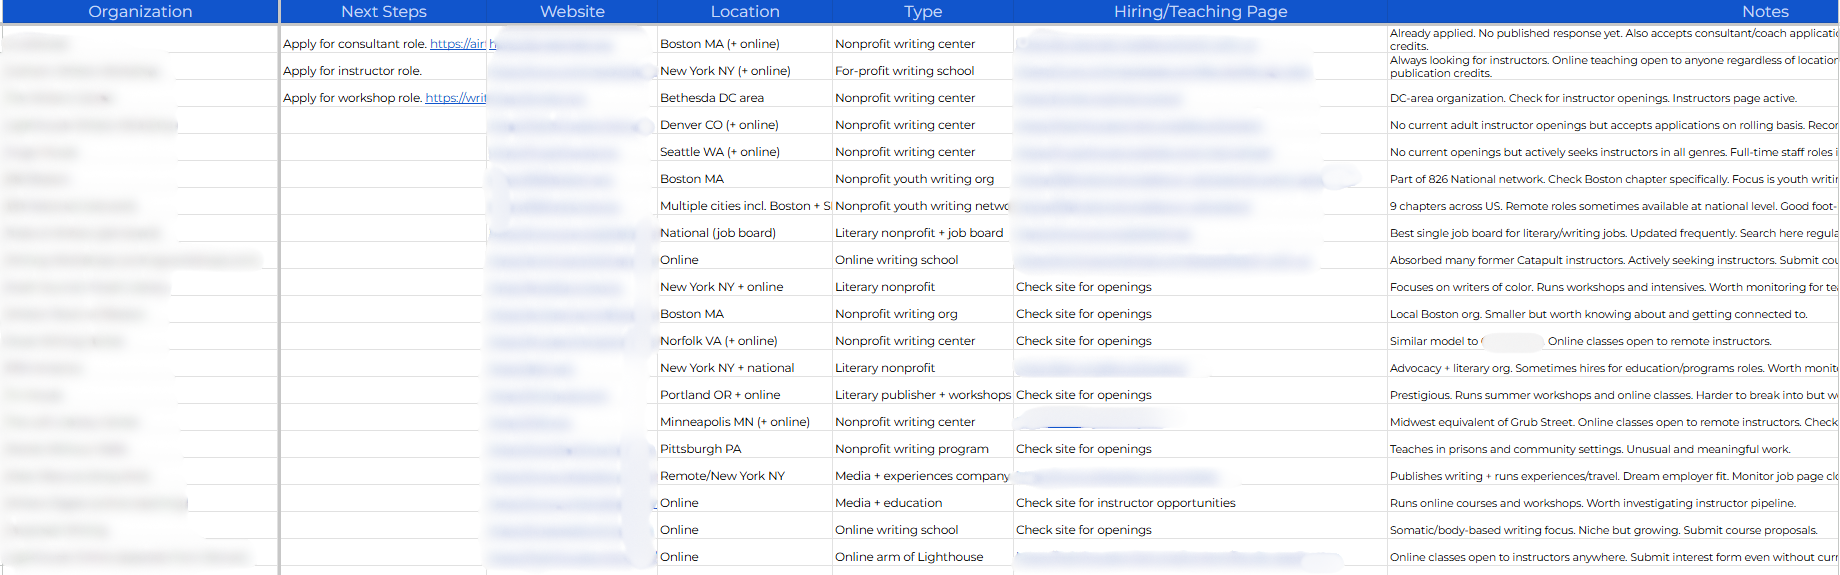Select the 'Seattle WA (+ online)' cell
The image size is (1840, 575).
(x=745, y=152)
